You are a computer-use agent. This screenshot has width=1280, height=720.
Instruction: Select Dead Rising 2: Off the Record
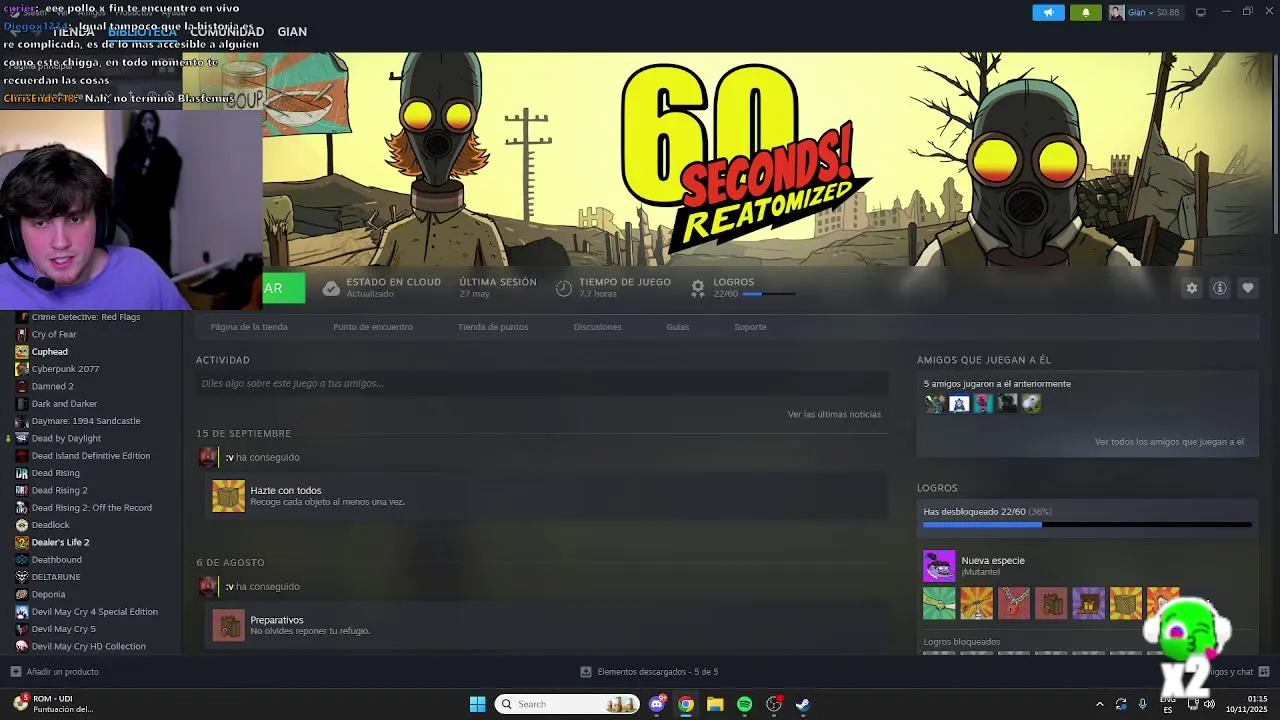click(91, 508)
